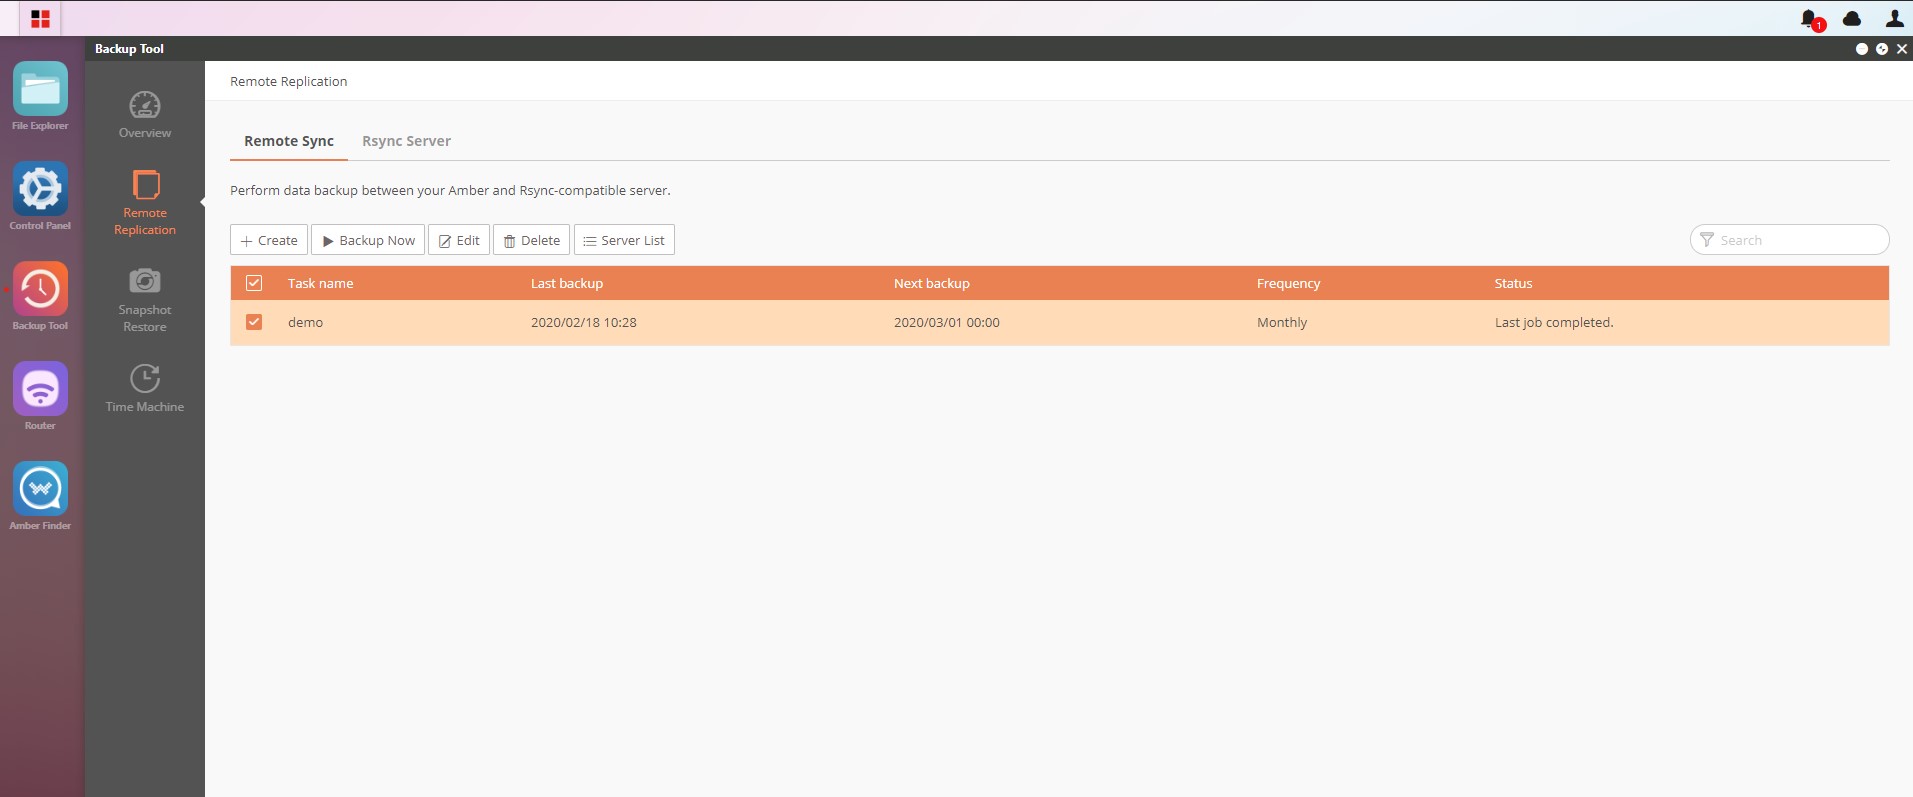This screenshot has height=797, width=1913.
Task: Open the notifications bell icon
Action: 1810,19
